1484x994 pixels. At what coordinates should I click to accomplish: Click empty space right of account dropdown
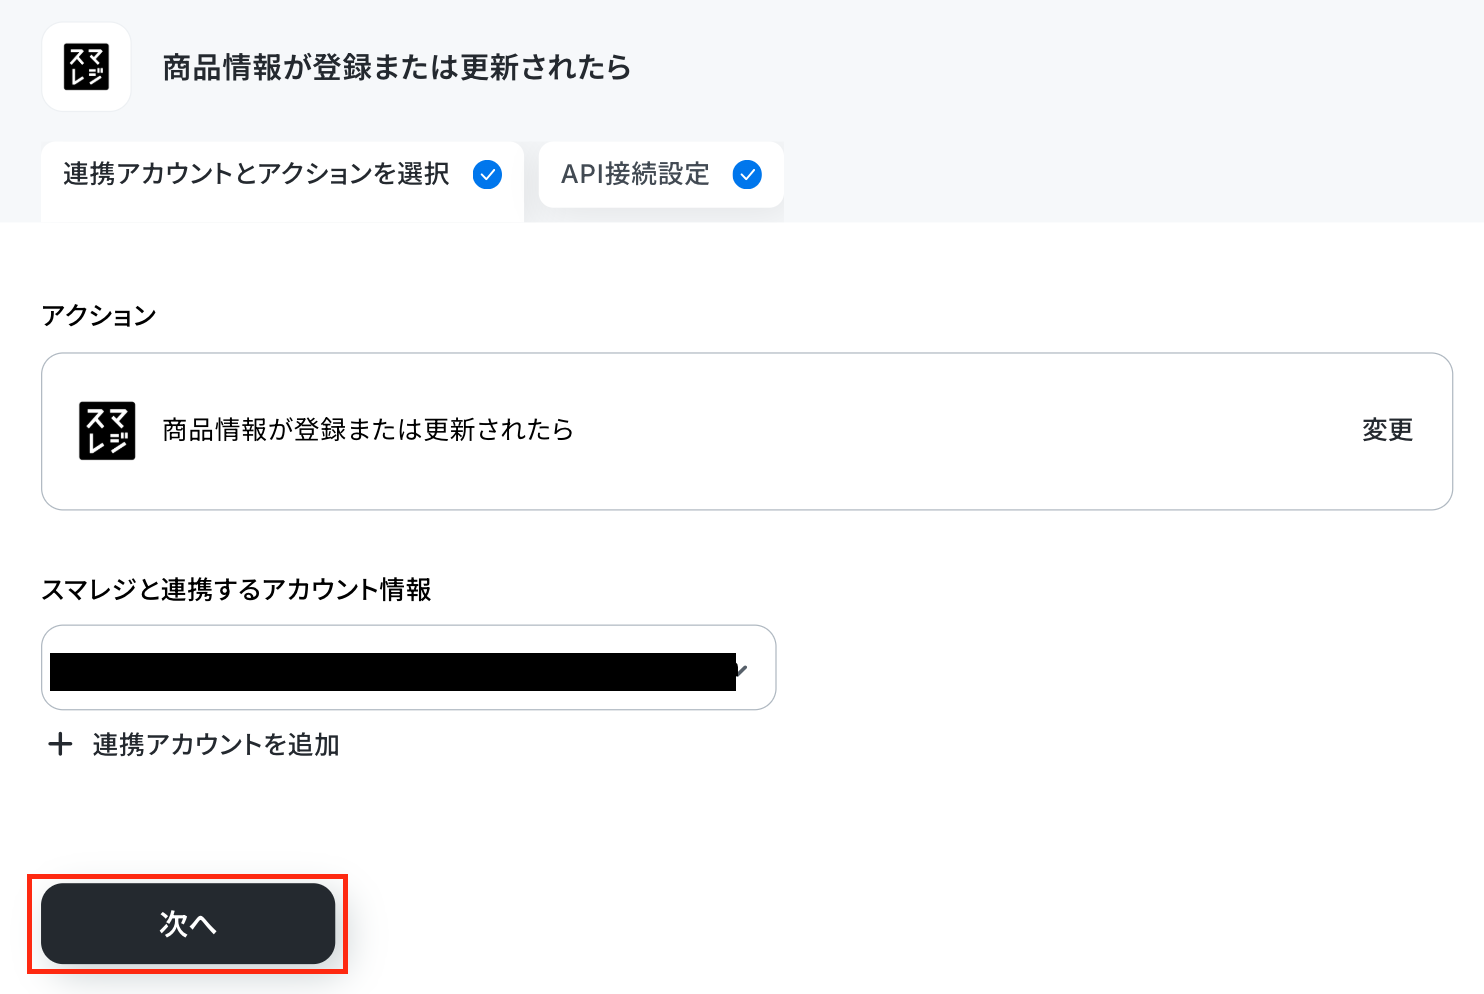click(1110, 668)
